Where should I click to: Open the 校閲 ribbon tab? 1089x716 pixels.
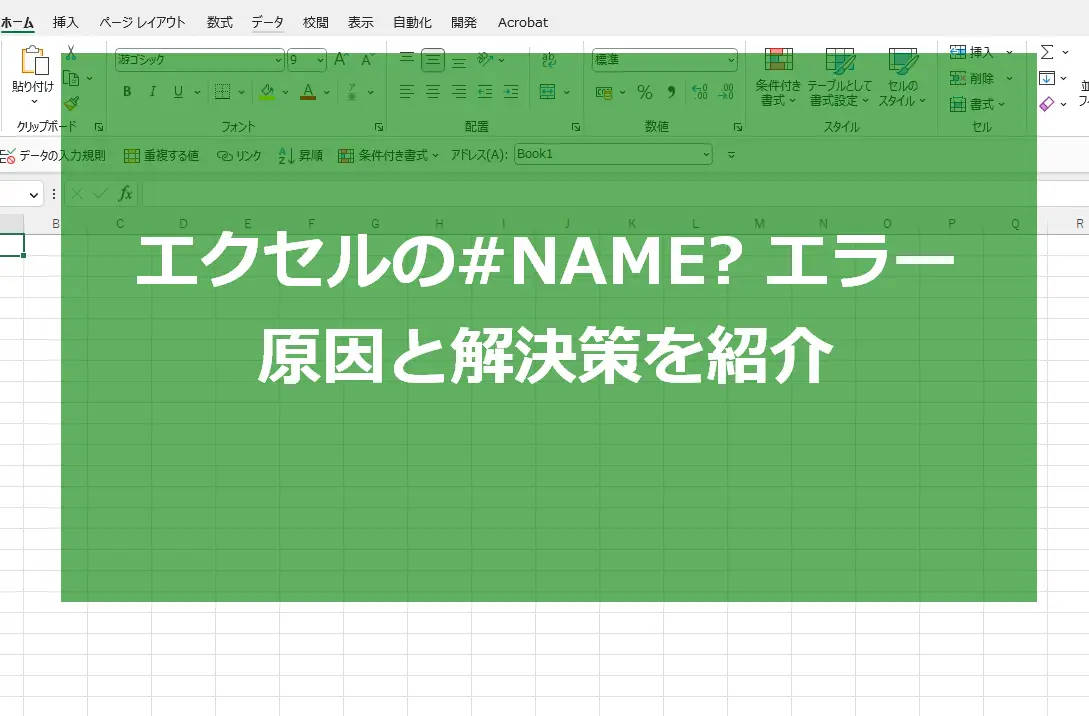(x=316, y=22)
